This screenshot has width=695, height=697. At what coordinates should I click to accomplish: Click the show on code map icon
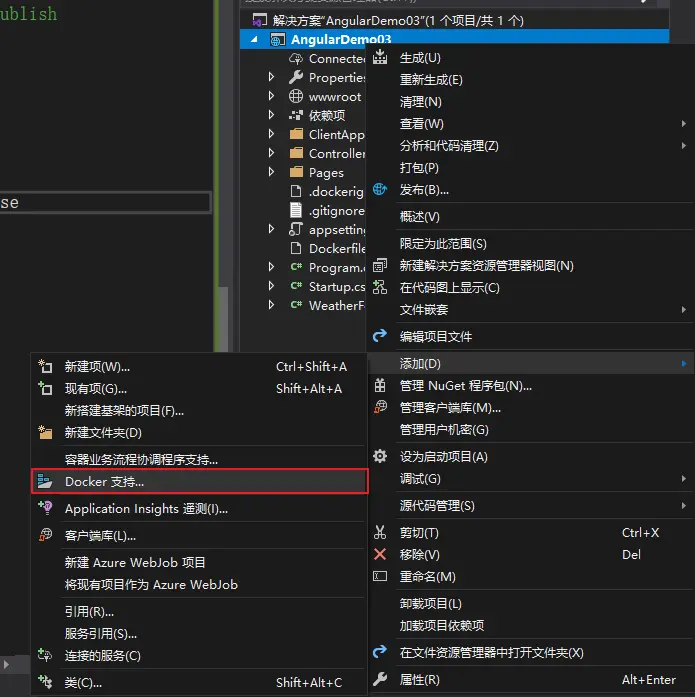380,287
